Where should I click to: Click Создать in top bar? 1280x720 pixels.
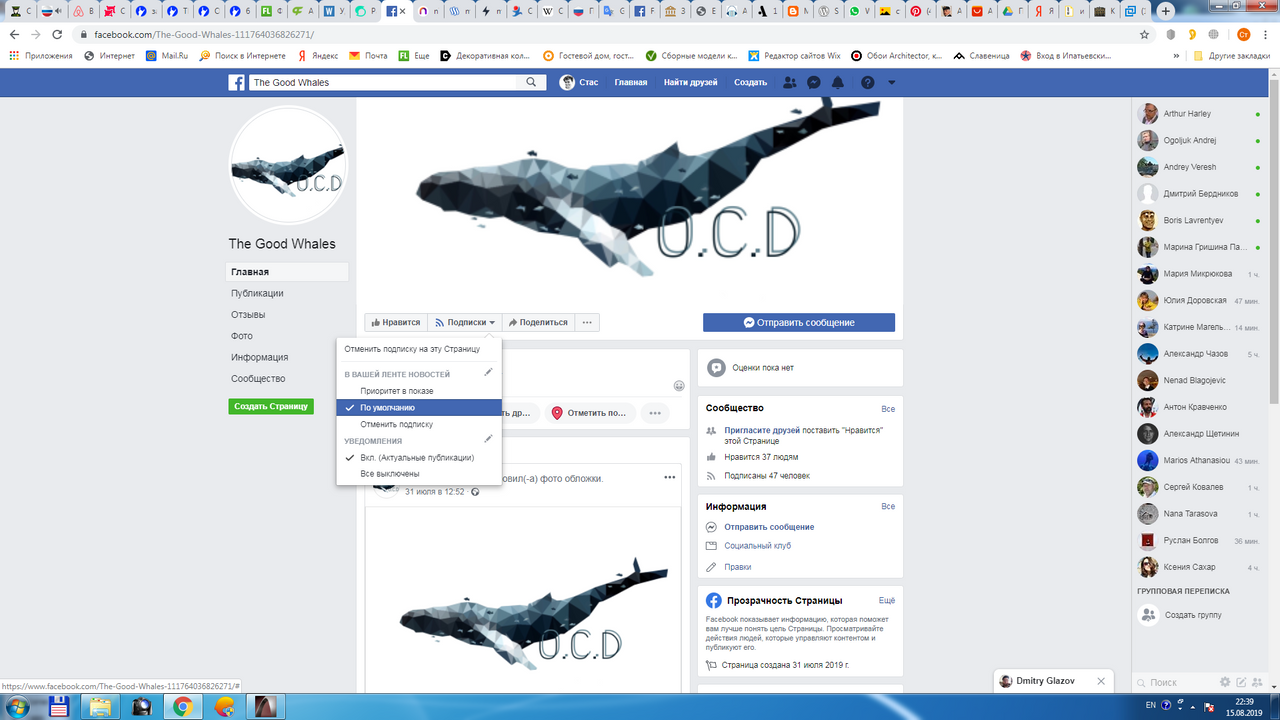click(x=750, y=83)
